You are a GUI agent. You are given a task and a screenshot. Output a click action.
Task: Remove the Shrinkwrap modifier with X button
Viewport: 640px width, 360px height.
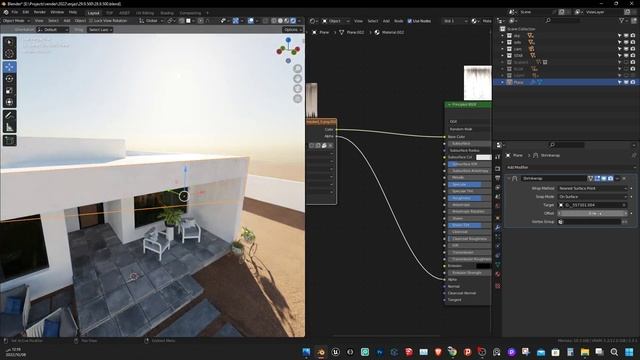click(624, 178)
